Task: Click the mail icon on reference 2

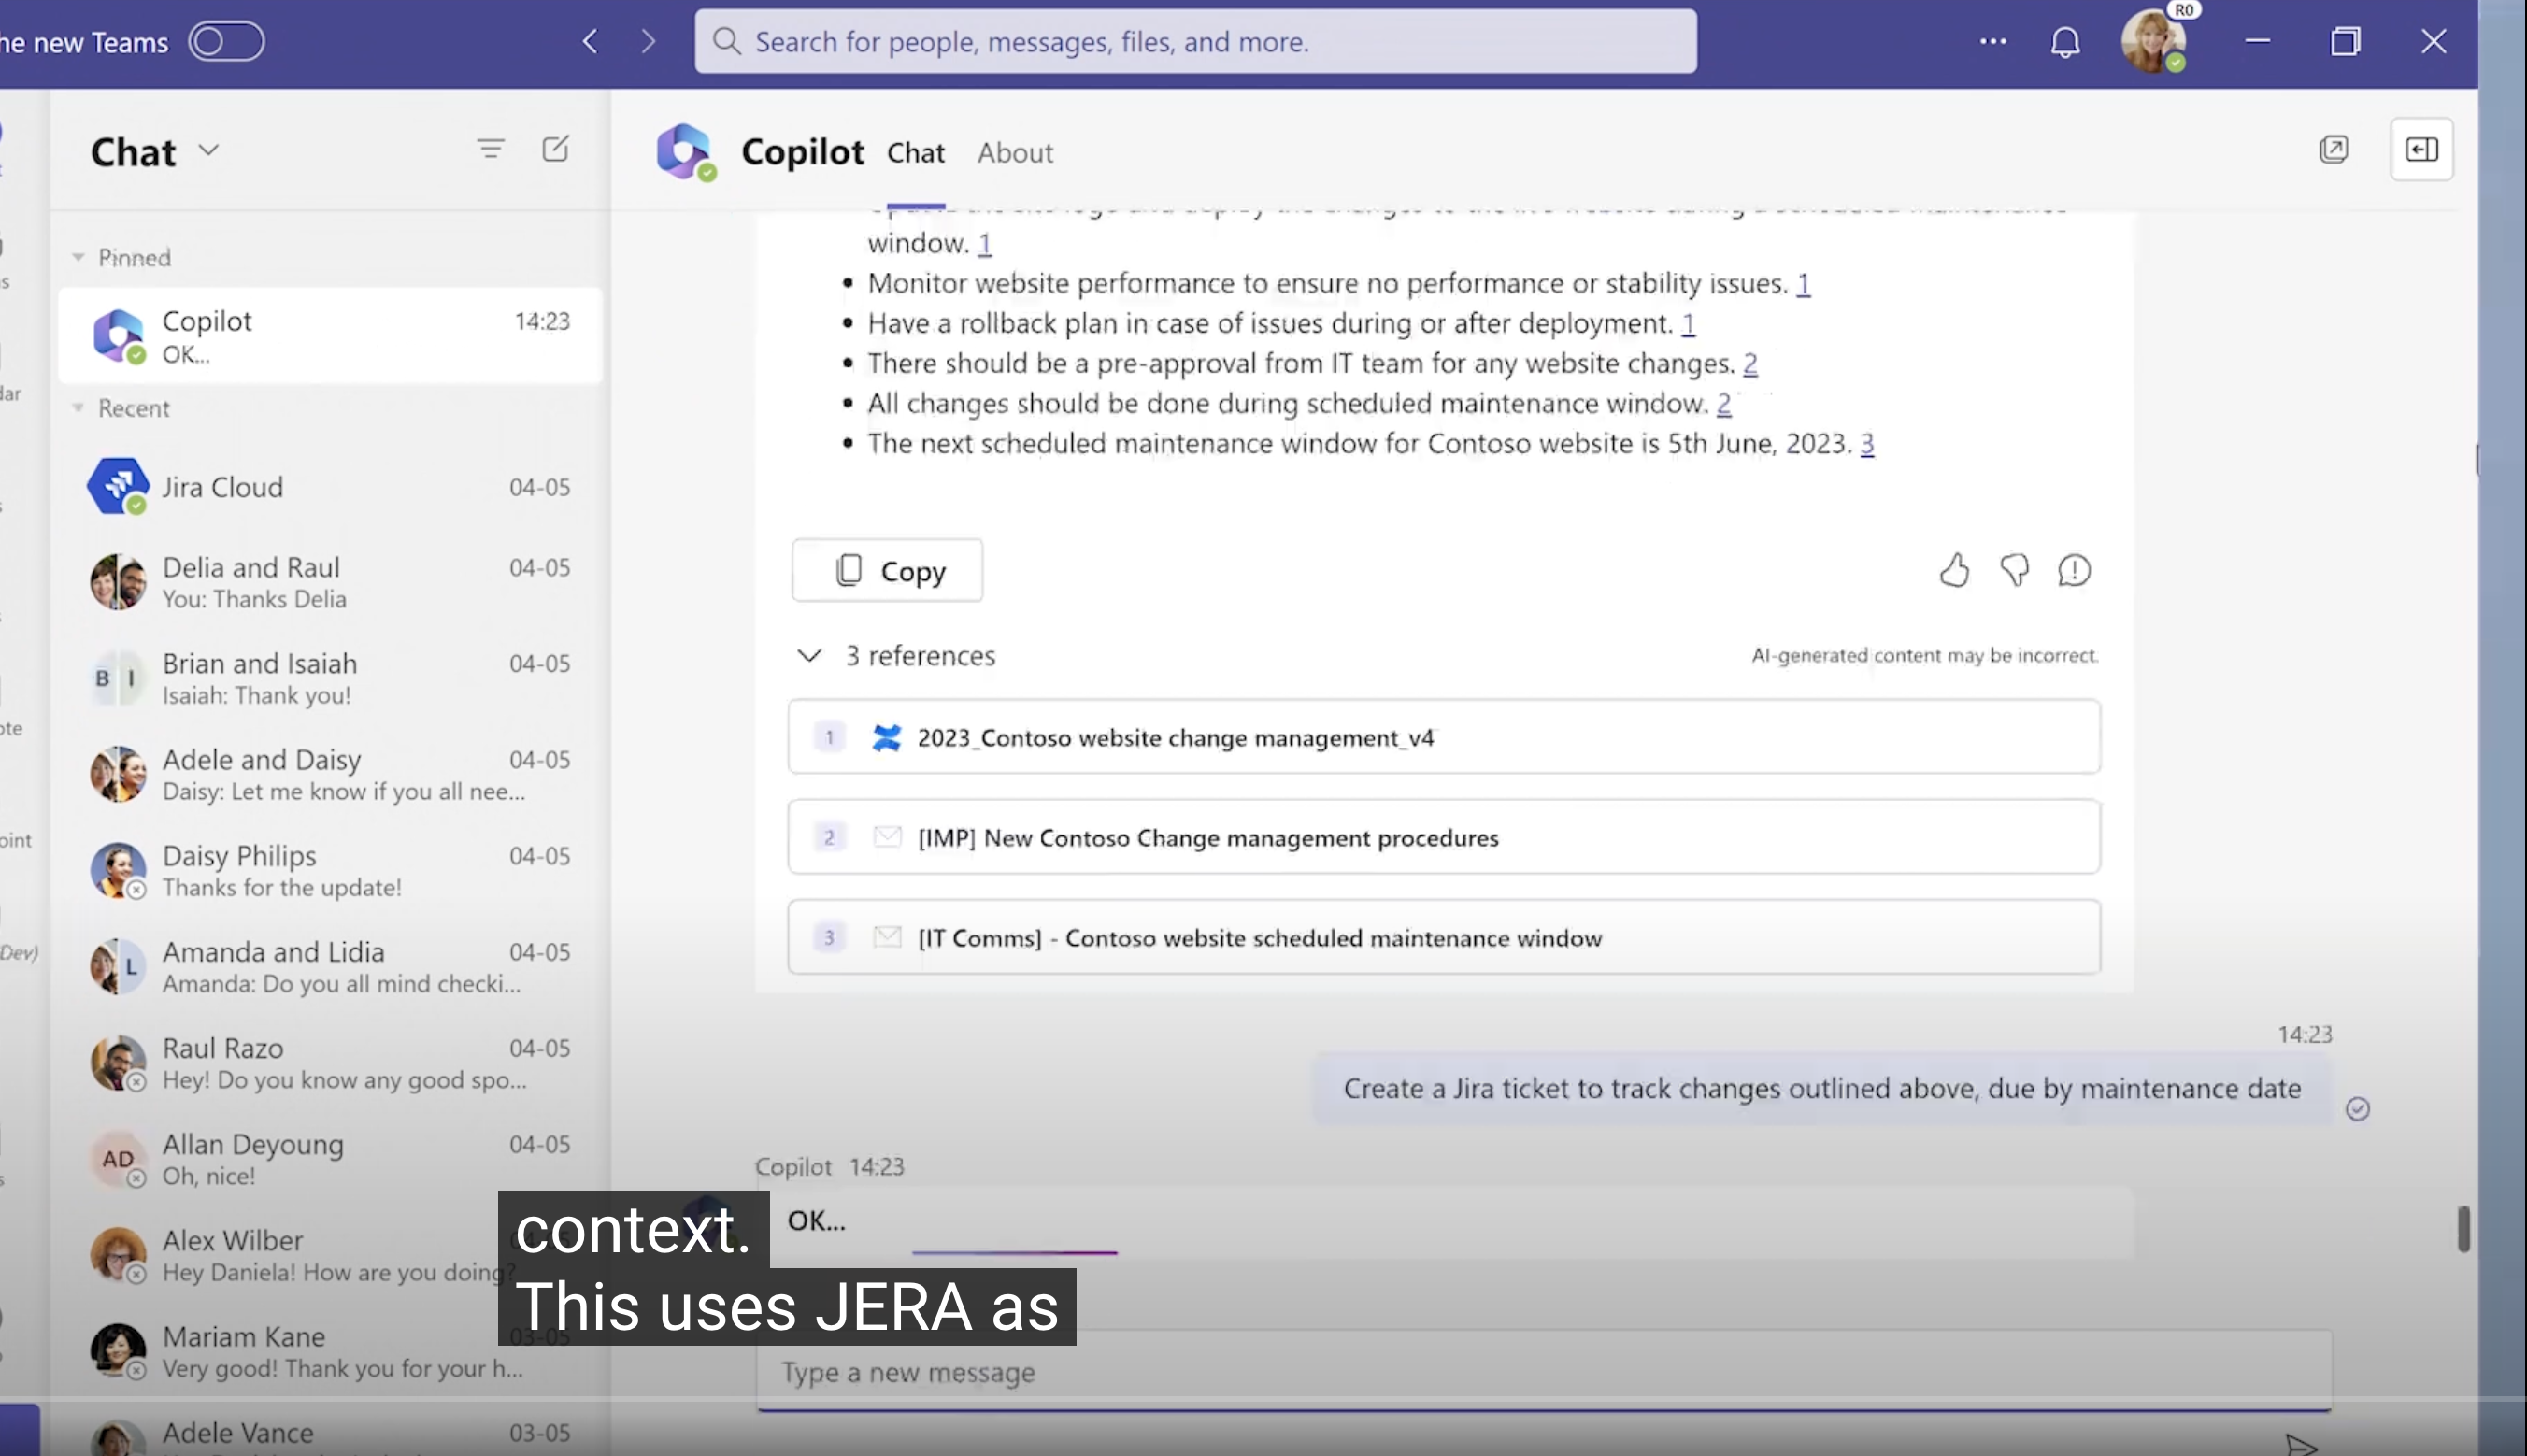Action: (887, 837)
